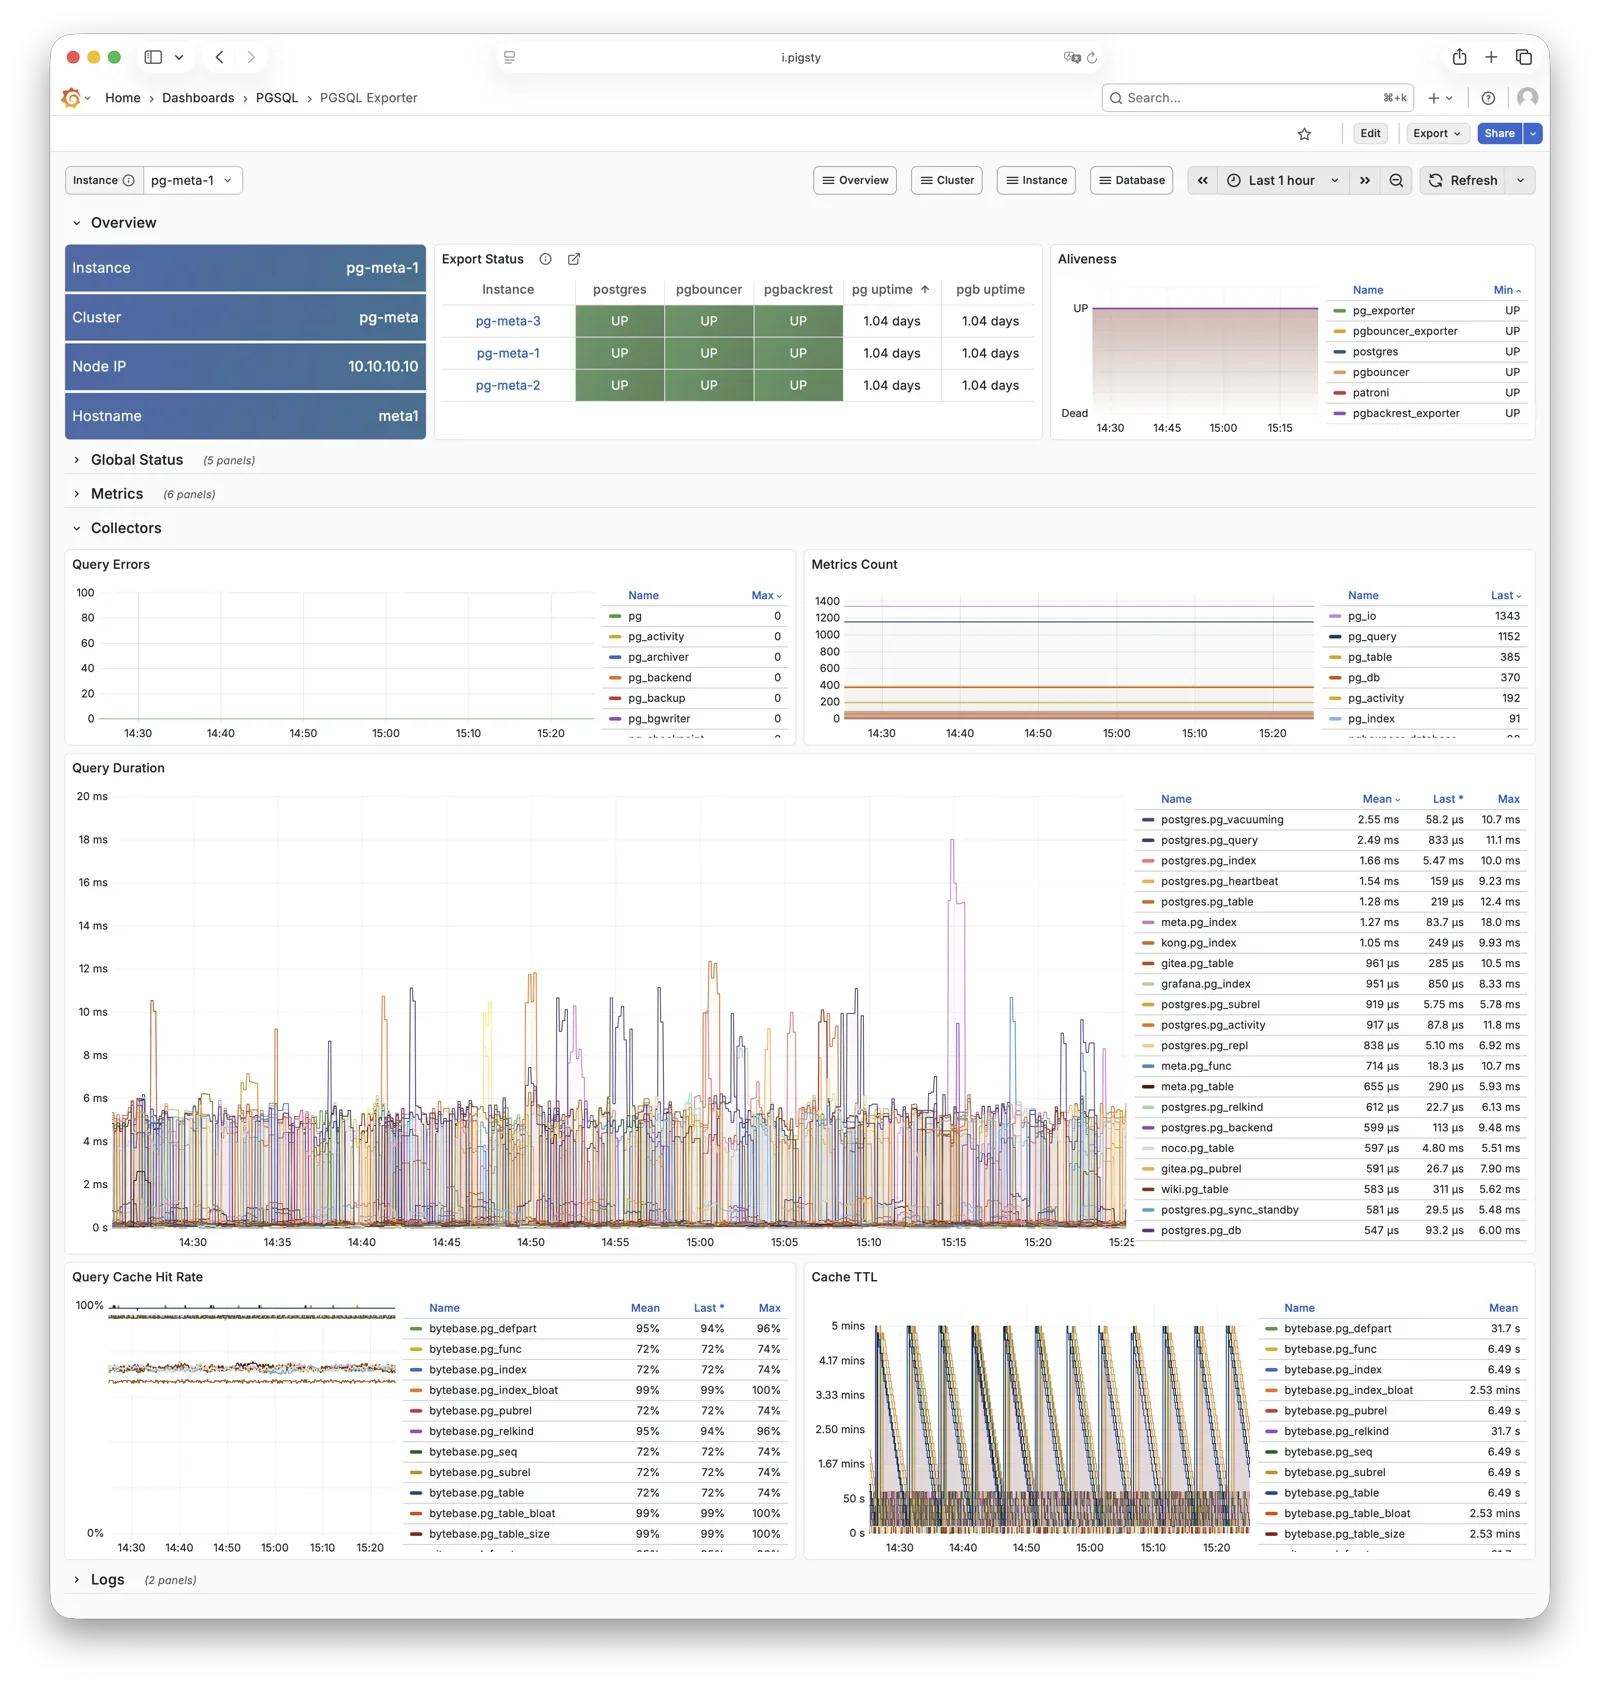Click the dashboard Search field
Viewport: 1600px width, 1685px height.
coord(1250,98)
